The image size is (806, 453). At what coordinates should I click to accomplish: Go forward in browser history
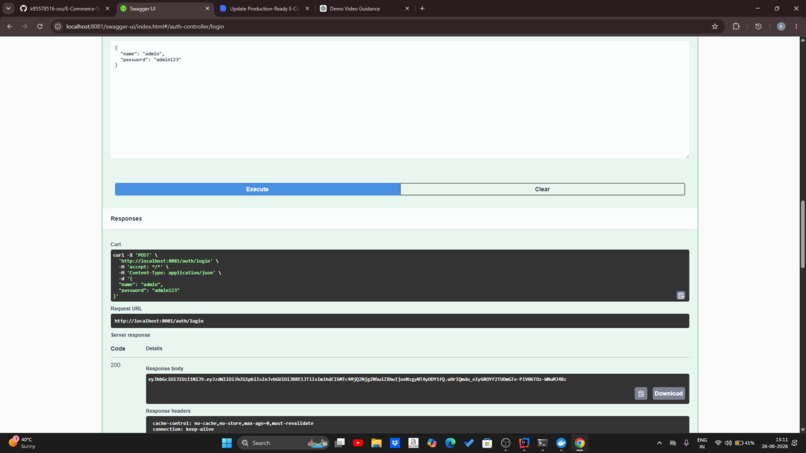(x=25, y=26)
